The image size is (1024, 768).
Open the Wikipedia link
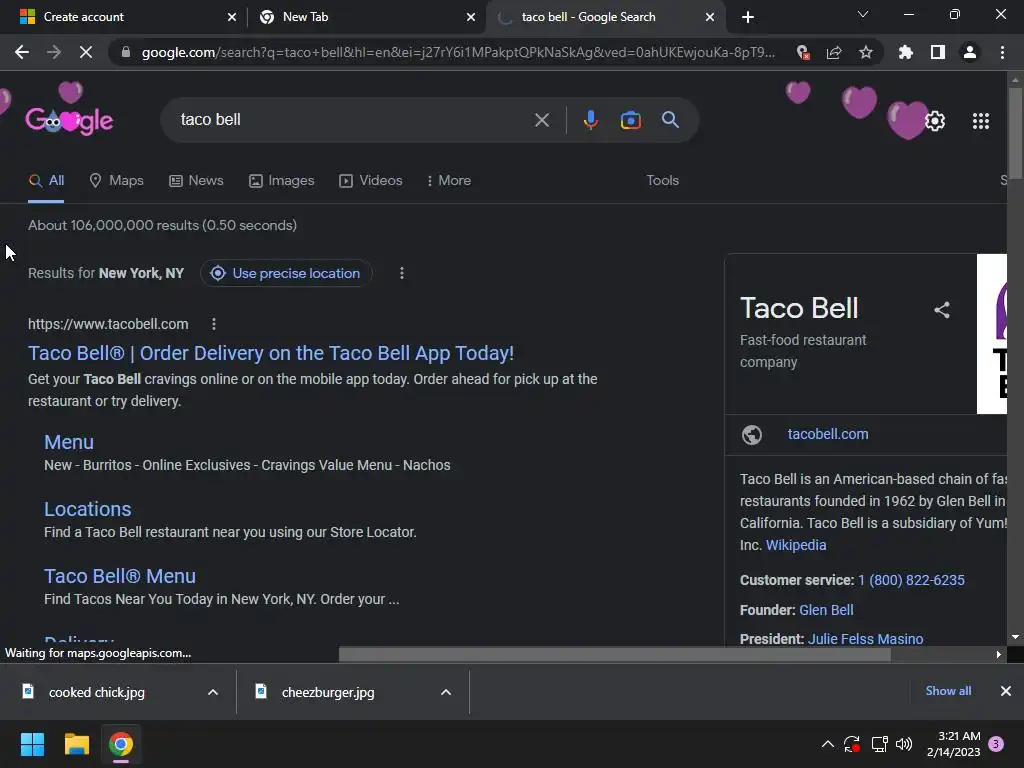click(795, 545)
